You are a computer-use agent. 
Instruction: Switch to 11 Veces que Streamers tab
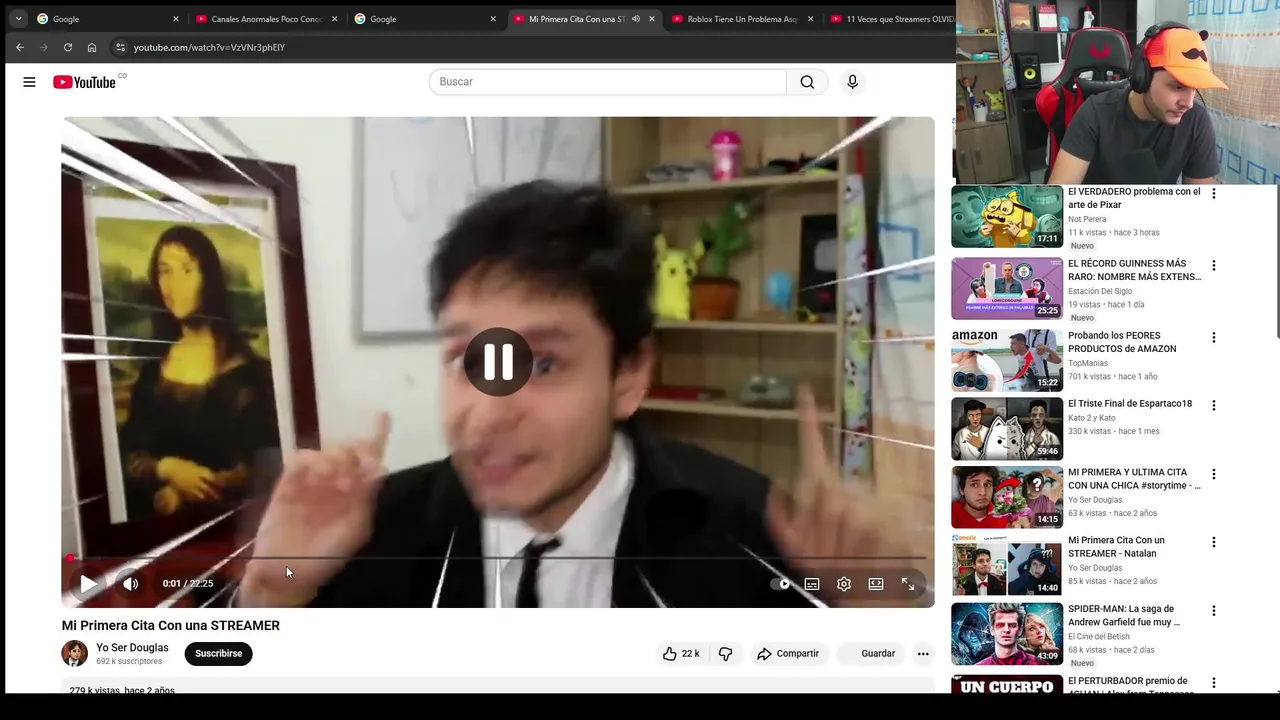[x=890, y=19]
